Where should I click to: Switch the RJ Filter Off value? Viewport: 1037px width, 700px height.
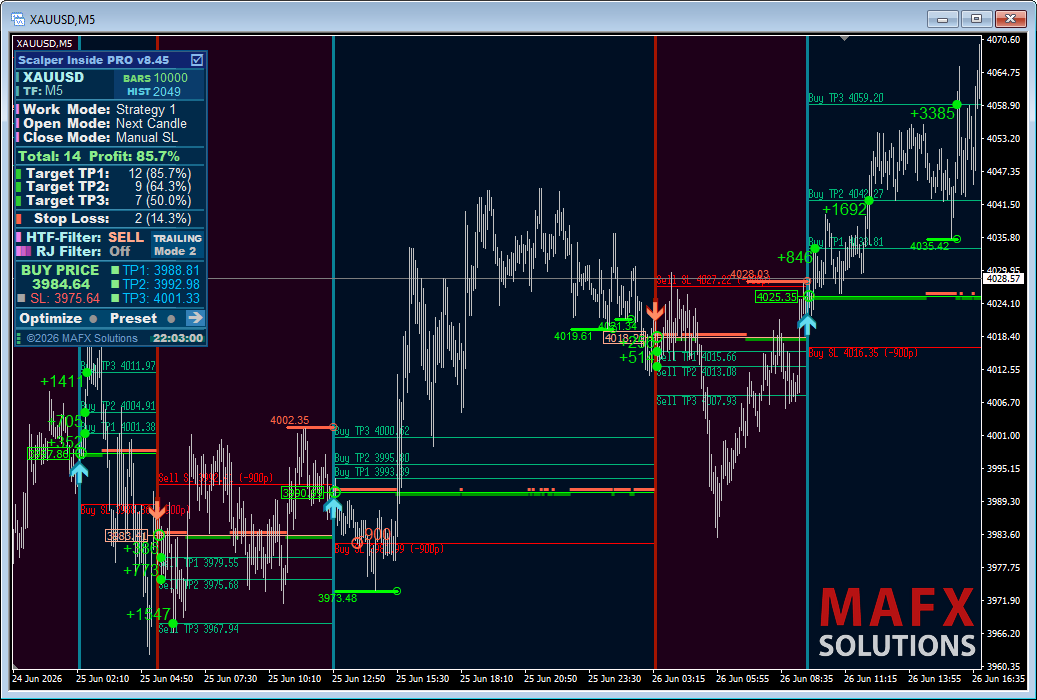pos(120,251)
